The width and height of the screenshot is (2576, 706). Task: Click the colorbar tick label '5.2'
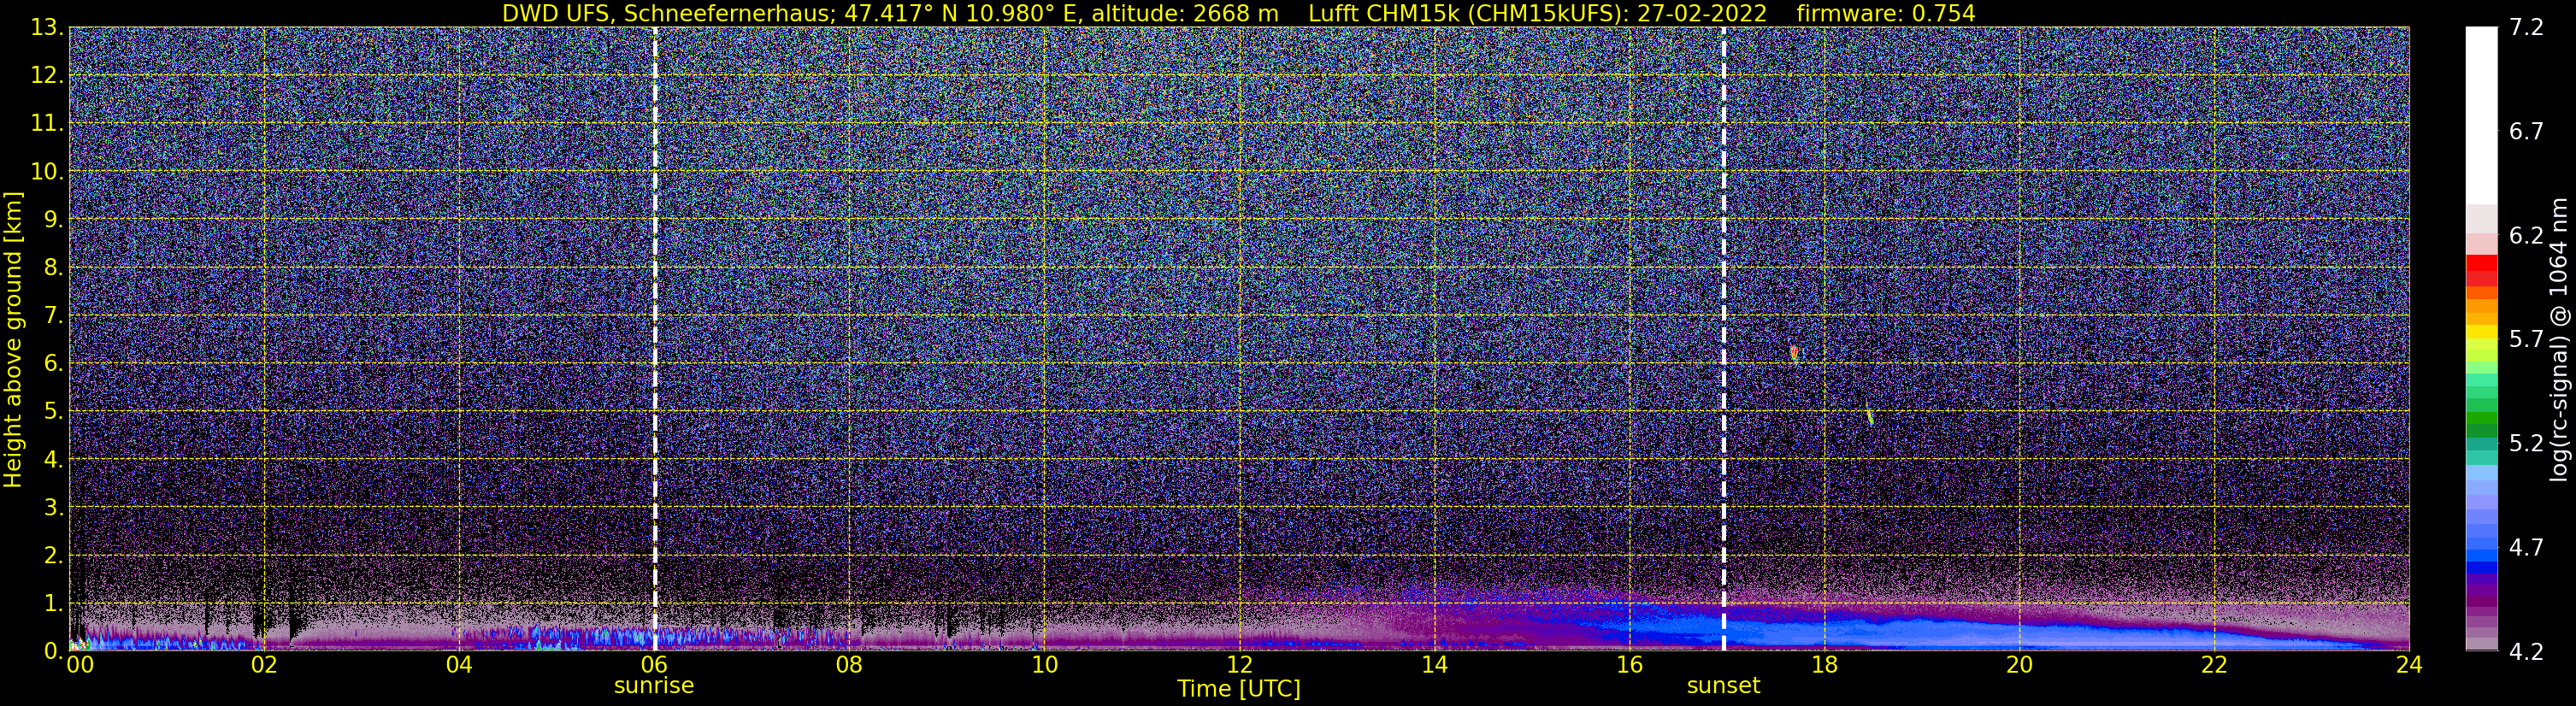point(2526,444)
